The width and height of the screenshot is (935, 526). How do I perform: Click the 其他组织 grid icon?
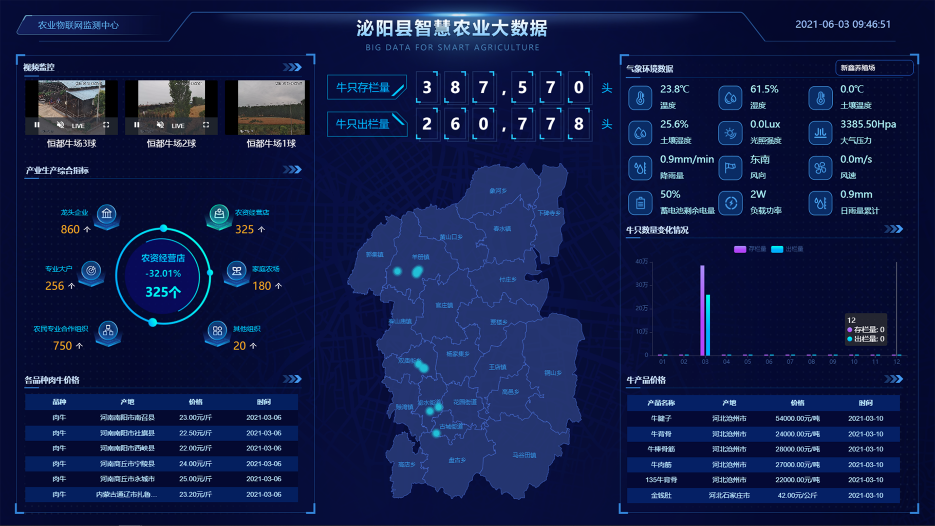217,330
